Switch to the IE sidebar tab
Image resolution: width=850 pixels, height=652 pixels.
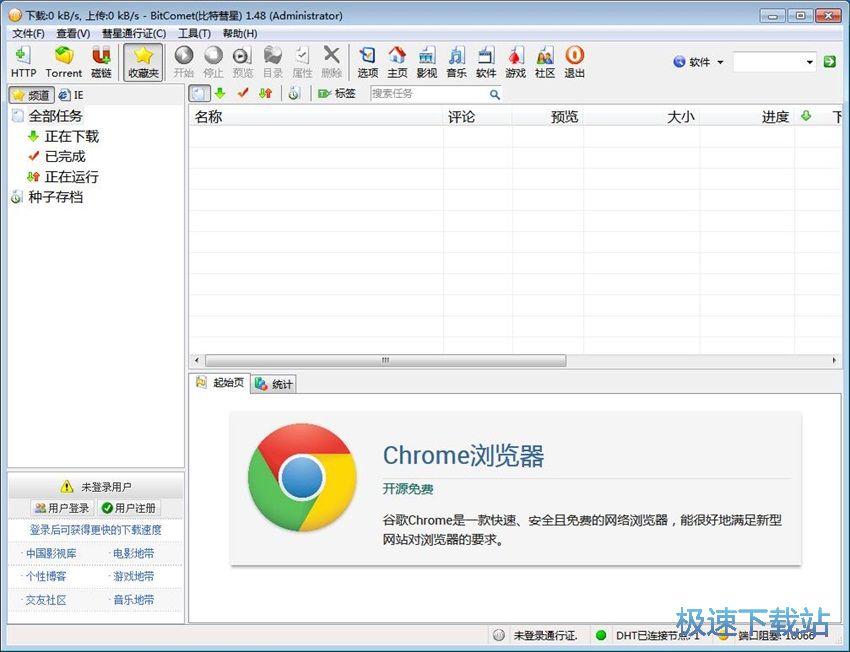pyautogui.click(x=71, y=95)
